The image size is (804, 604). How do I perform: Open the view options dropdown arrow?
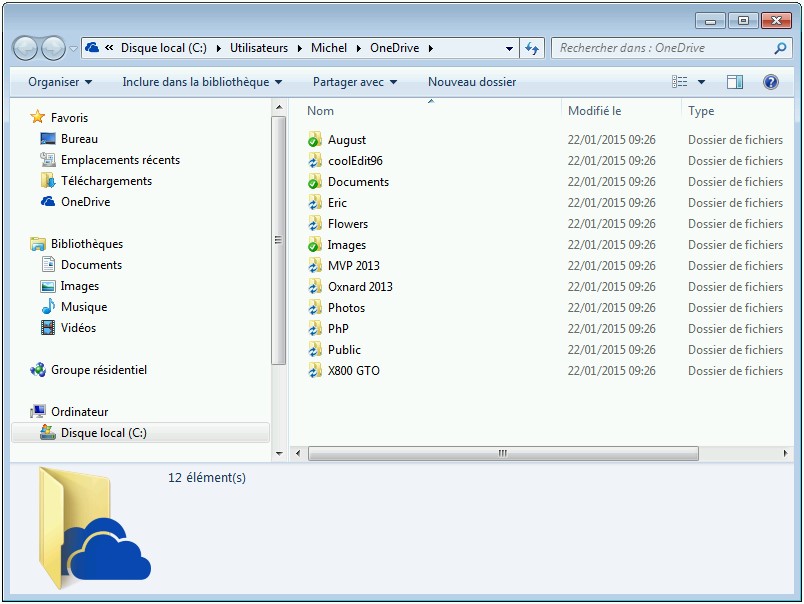(701, 82)
